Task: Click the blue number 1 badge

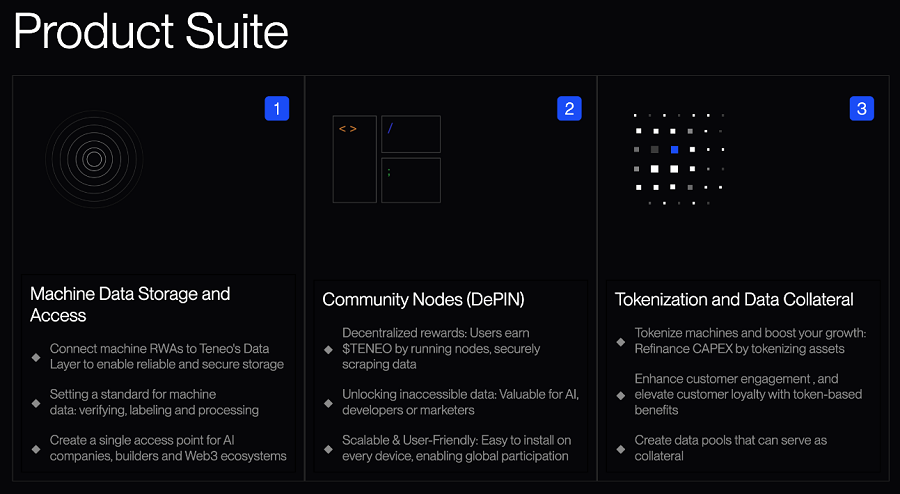Action: [x=277, y=108]
